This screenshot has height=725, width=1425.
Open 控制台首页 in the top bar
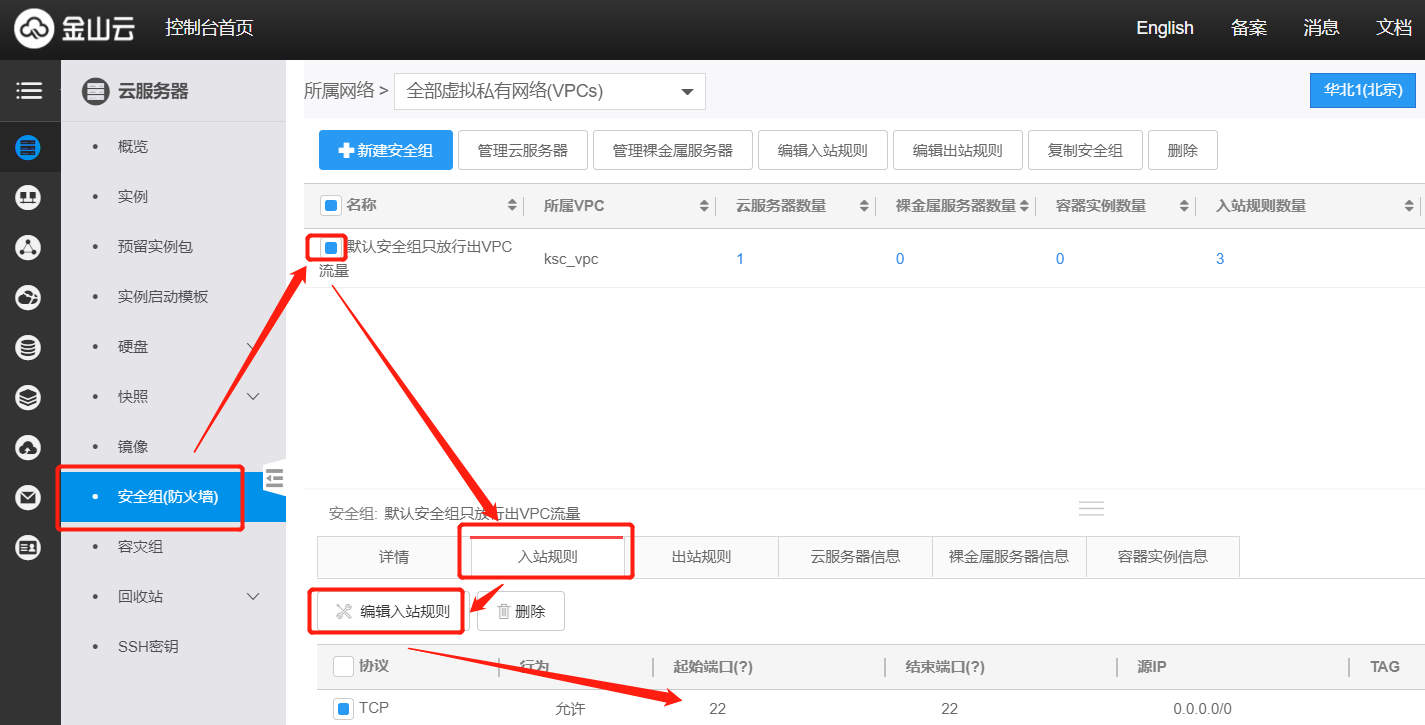(209, 28)
